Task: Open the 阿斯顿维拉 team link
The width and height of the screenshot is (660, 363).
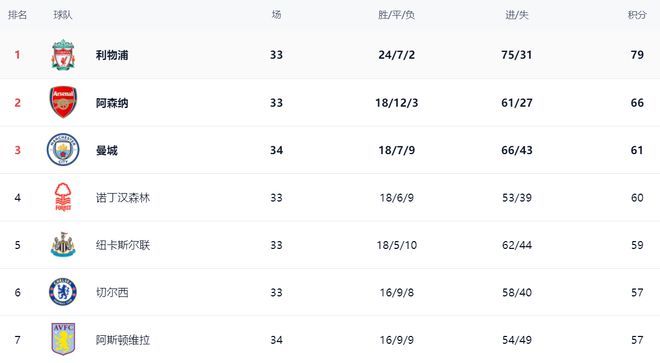Action: (x=123, y=340)
